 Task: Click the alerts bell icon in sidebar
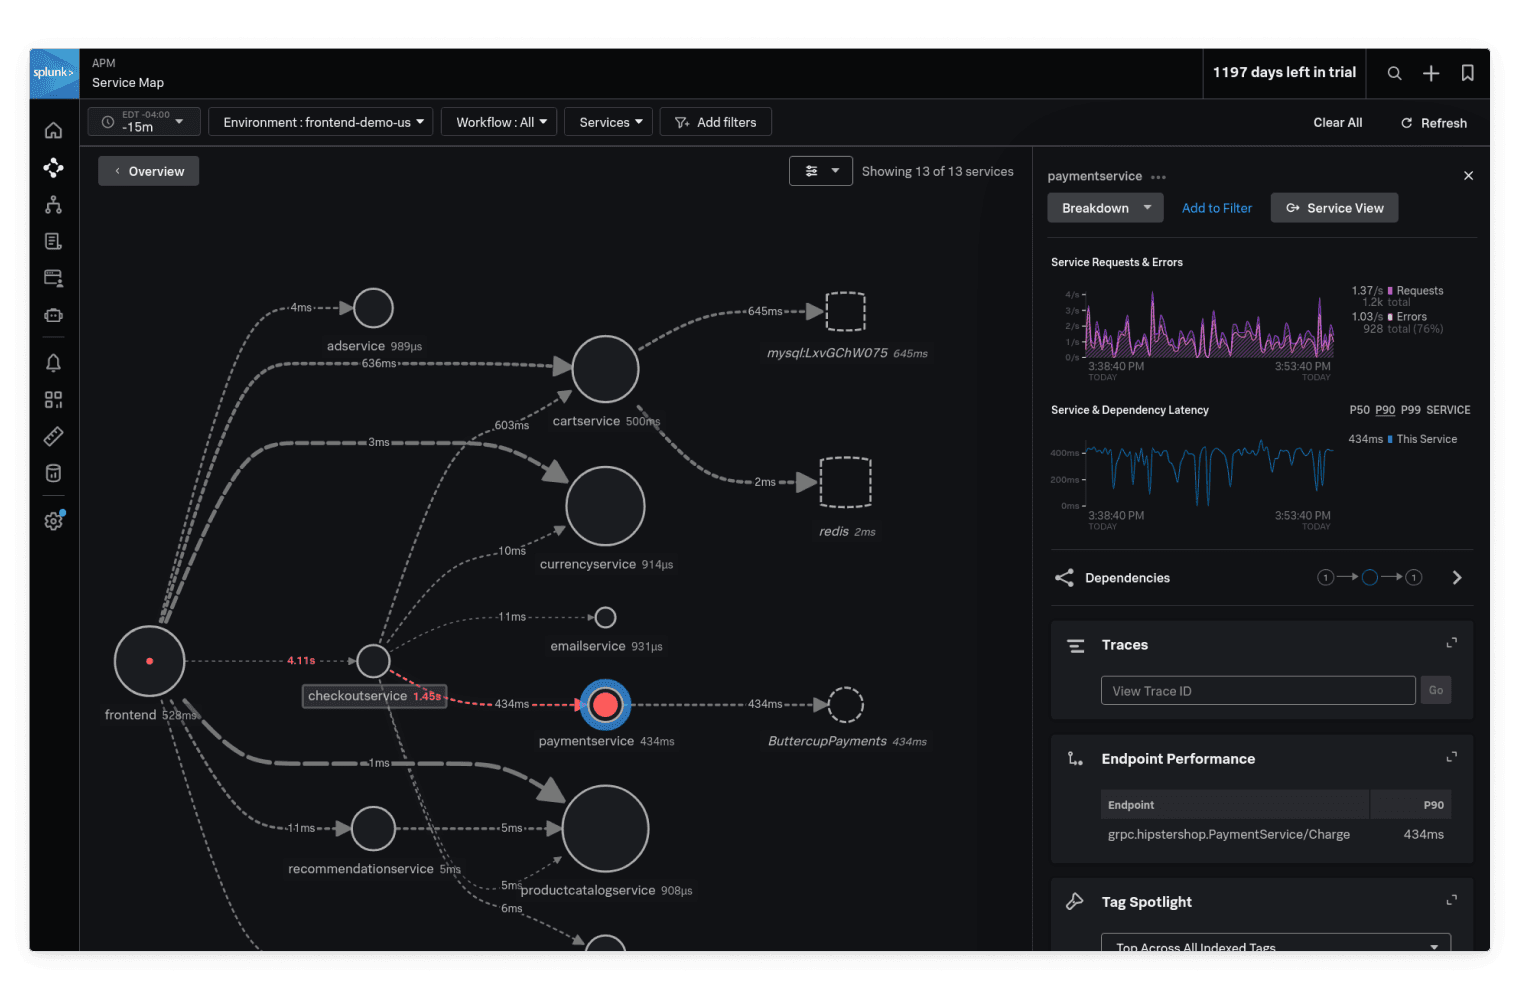click(x=53, y=363)
